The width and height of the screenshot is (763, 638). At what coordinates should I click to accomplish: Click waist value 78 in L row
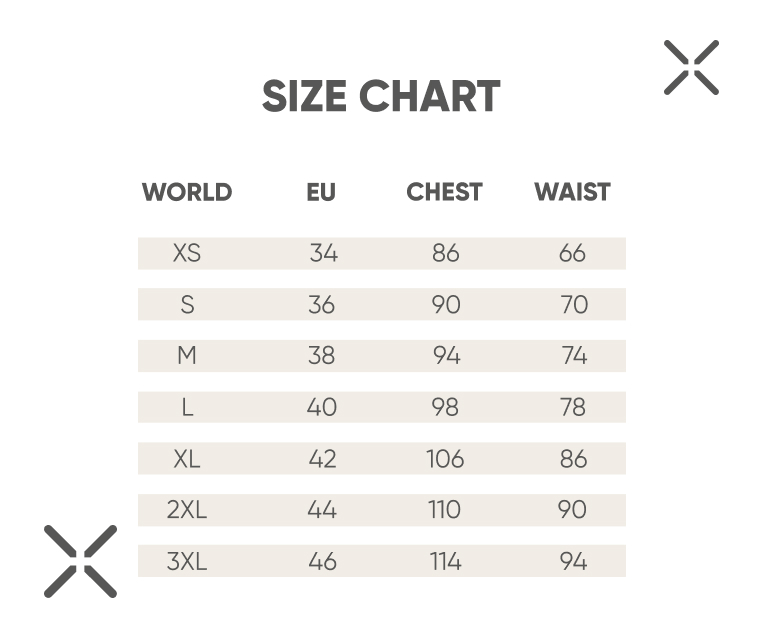(x=573, y=407)
